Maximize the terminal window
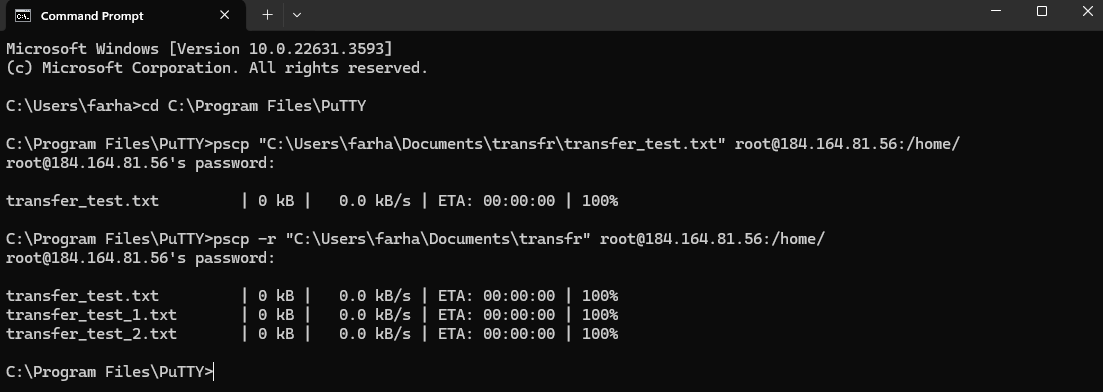 [x=1042, y=11]
